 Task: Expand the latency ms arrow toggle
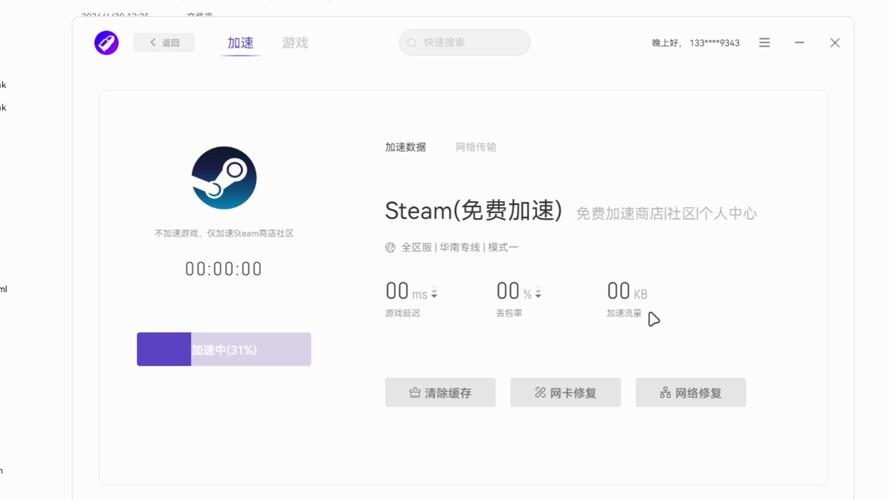click(434, 293)
